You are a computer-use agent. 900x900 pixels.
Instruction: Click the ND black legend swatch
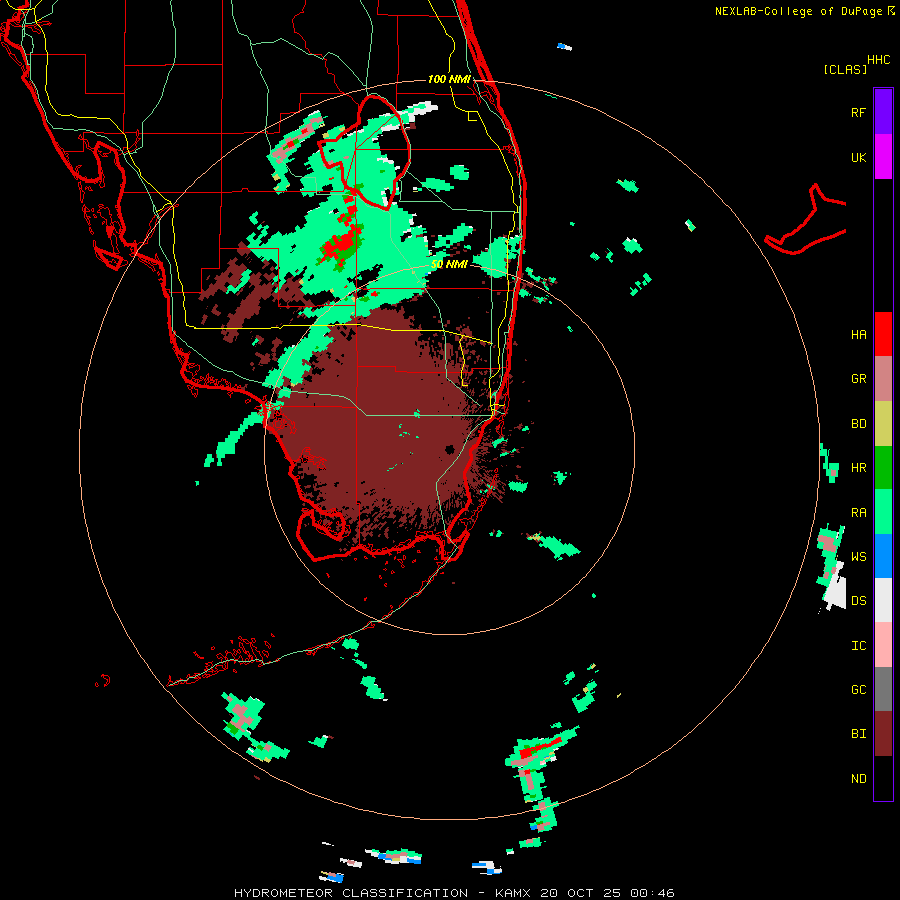(x=883, y=778)
